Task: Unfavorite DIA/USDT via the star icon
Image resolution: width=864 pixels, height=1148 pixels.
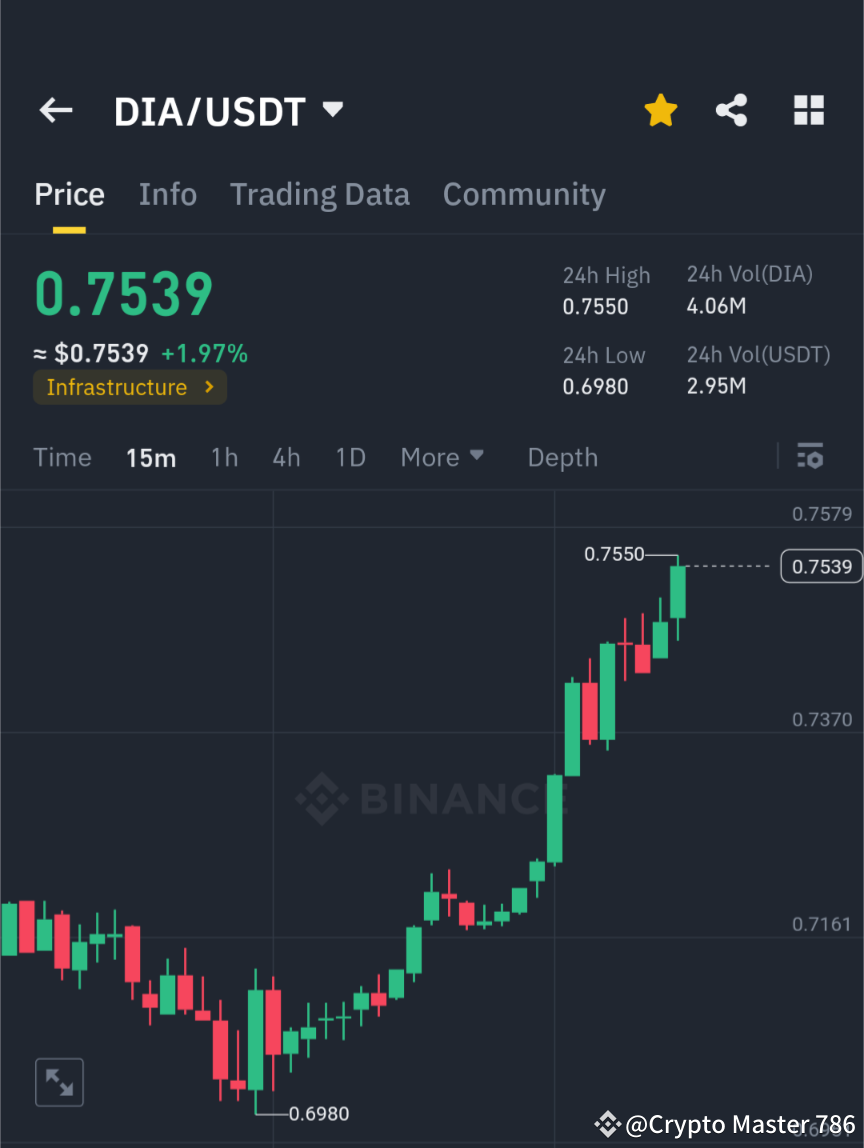Action: click(x=660, y=110)
